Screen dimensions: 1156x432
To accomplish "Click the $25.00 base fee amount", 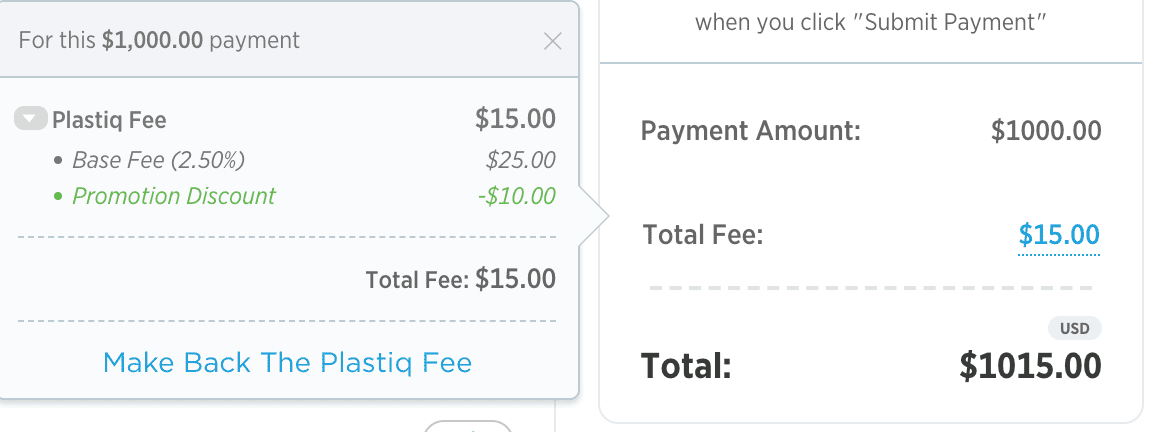I will (x=520, y=160).
